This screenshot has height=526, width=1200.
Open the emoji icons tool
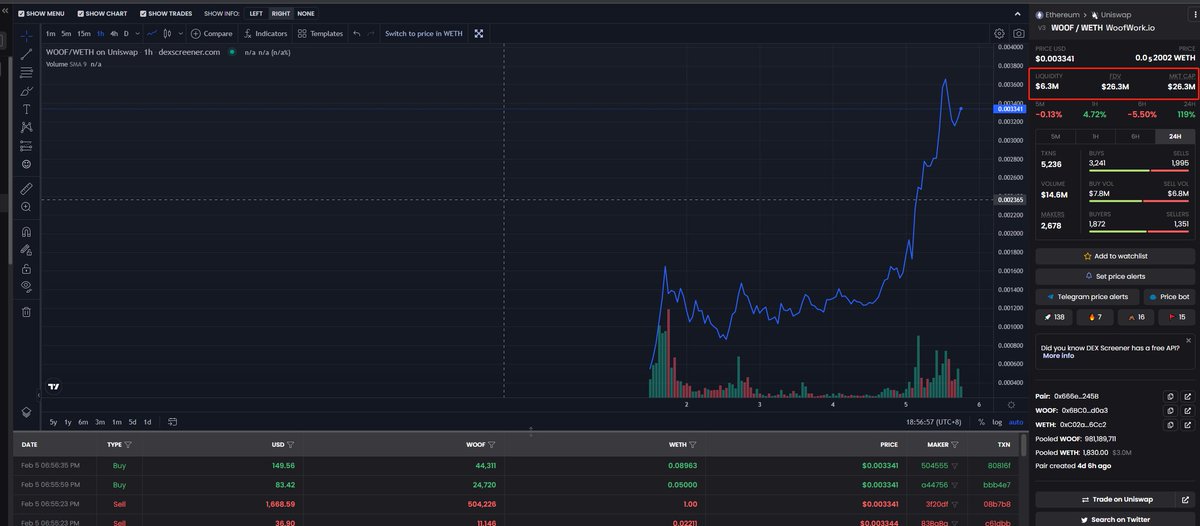(x=27, y=163)
